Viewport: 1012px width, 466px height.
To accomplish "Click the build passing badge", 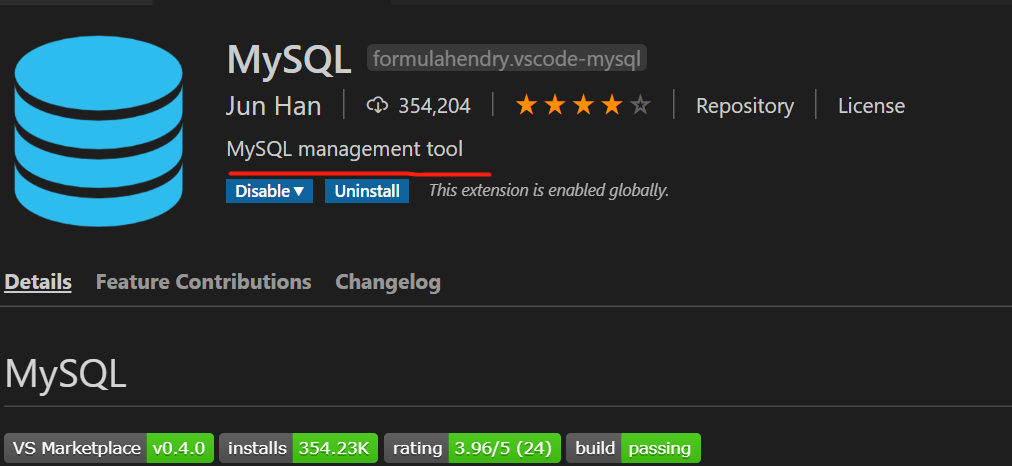I will 634,448.
